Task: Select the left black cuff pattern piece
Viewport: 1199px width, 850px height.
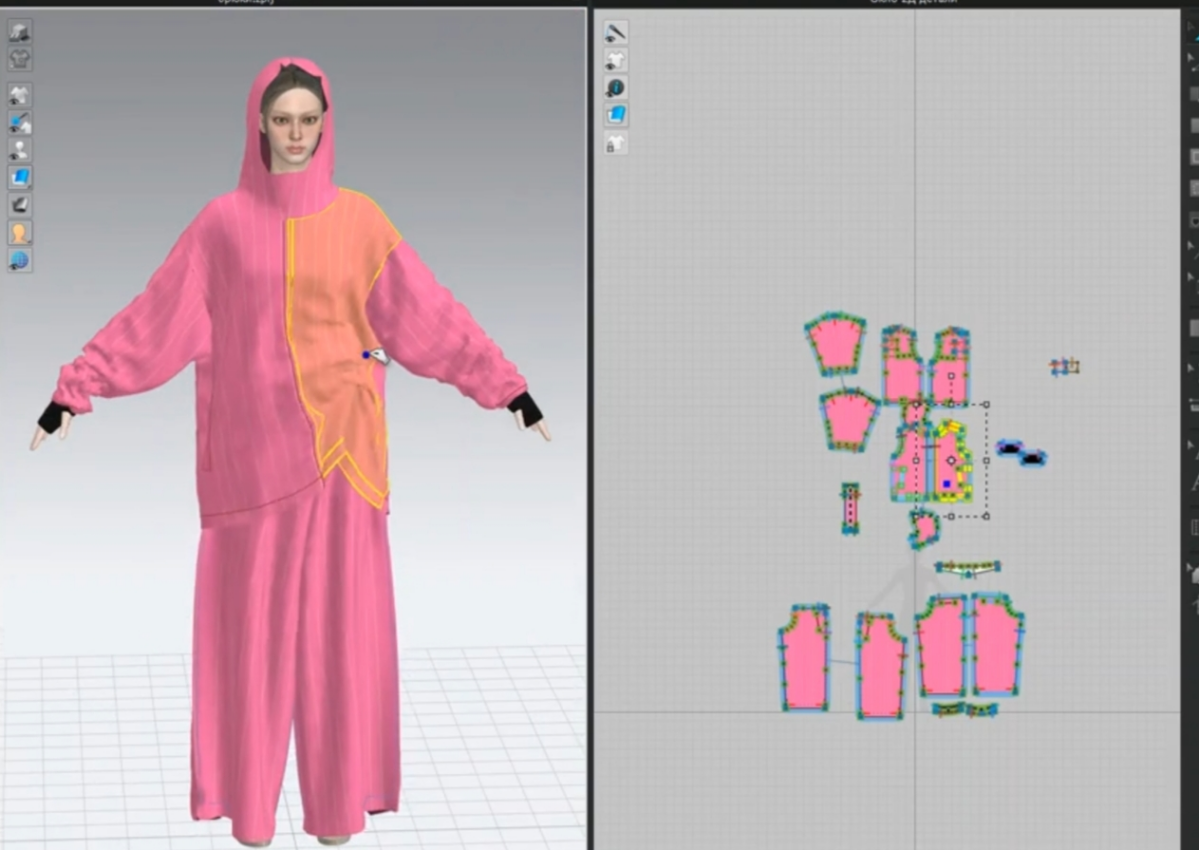Action: pyautogui.click(x=1010, y=448)
